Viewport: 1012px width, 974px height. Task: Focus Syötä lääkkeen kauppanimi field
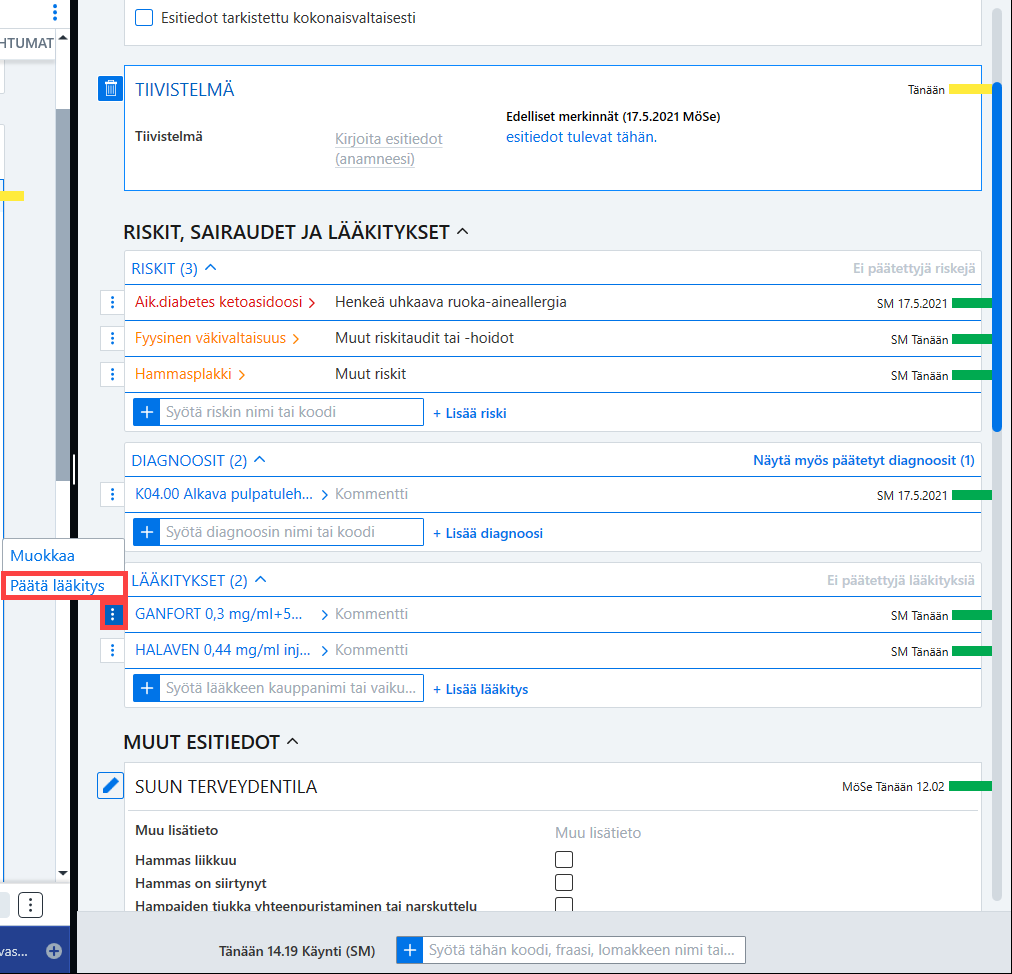point(291,688)
